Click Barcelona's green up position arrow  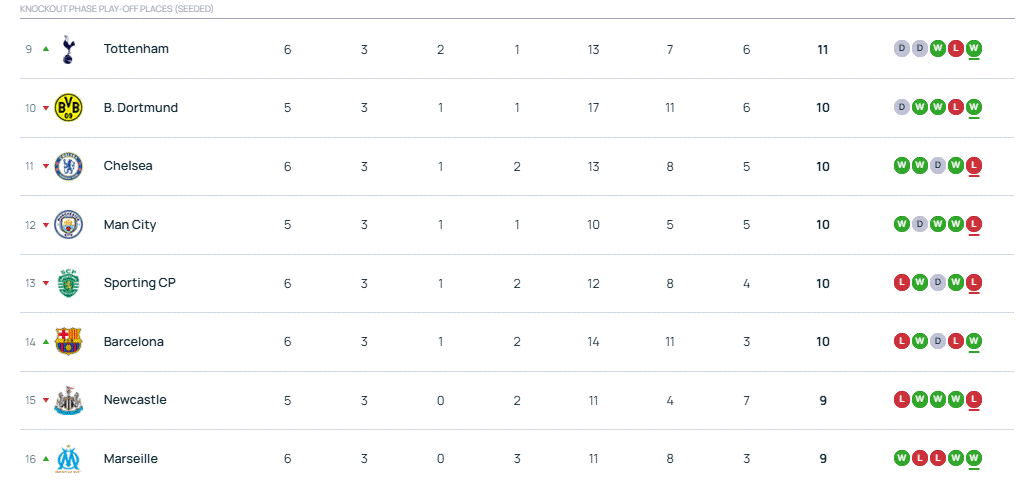point(46,342)
